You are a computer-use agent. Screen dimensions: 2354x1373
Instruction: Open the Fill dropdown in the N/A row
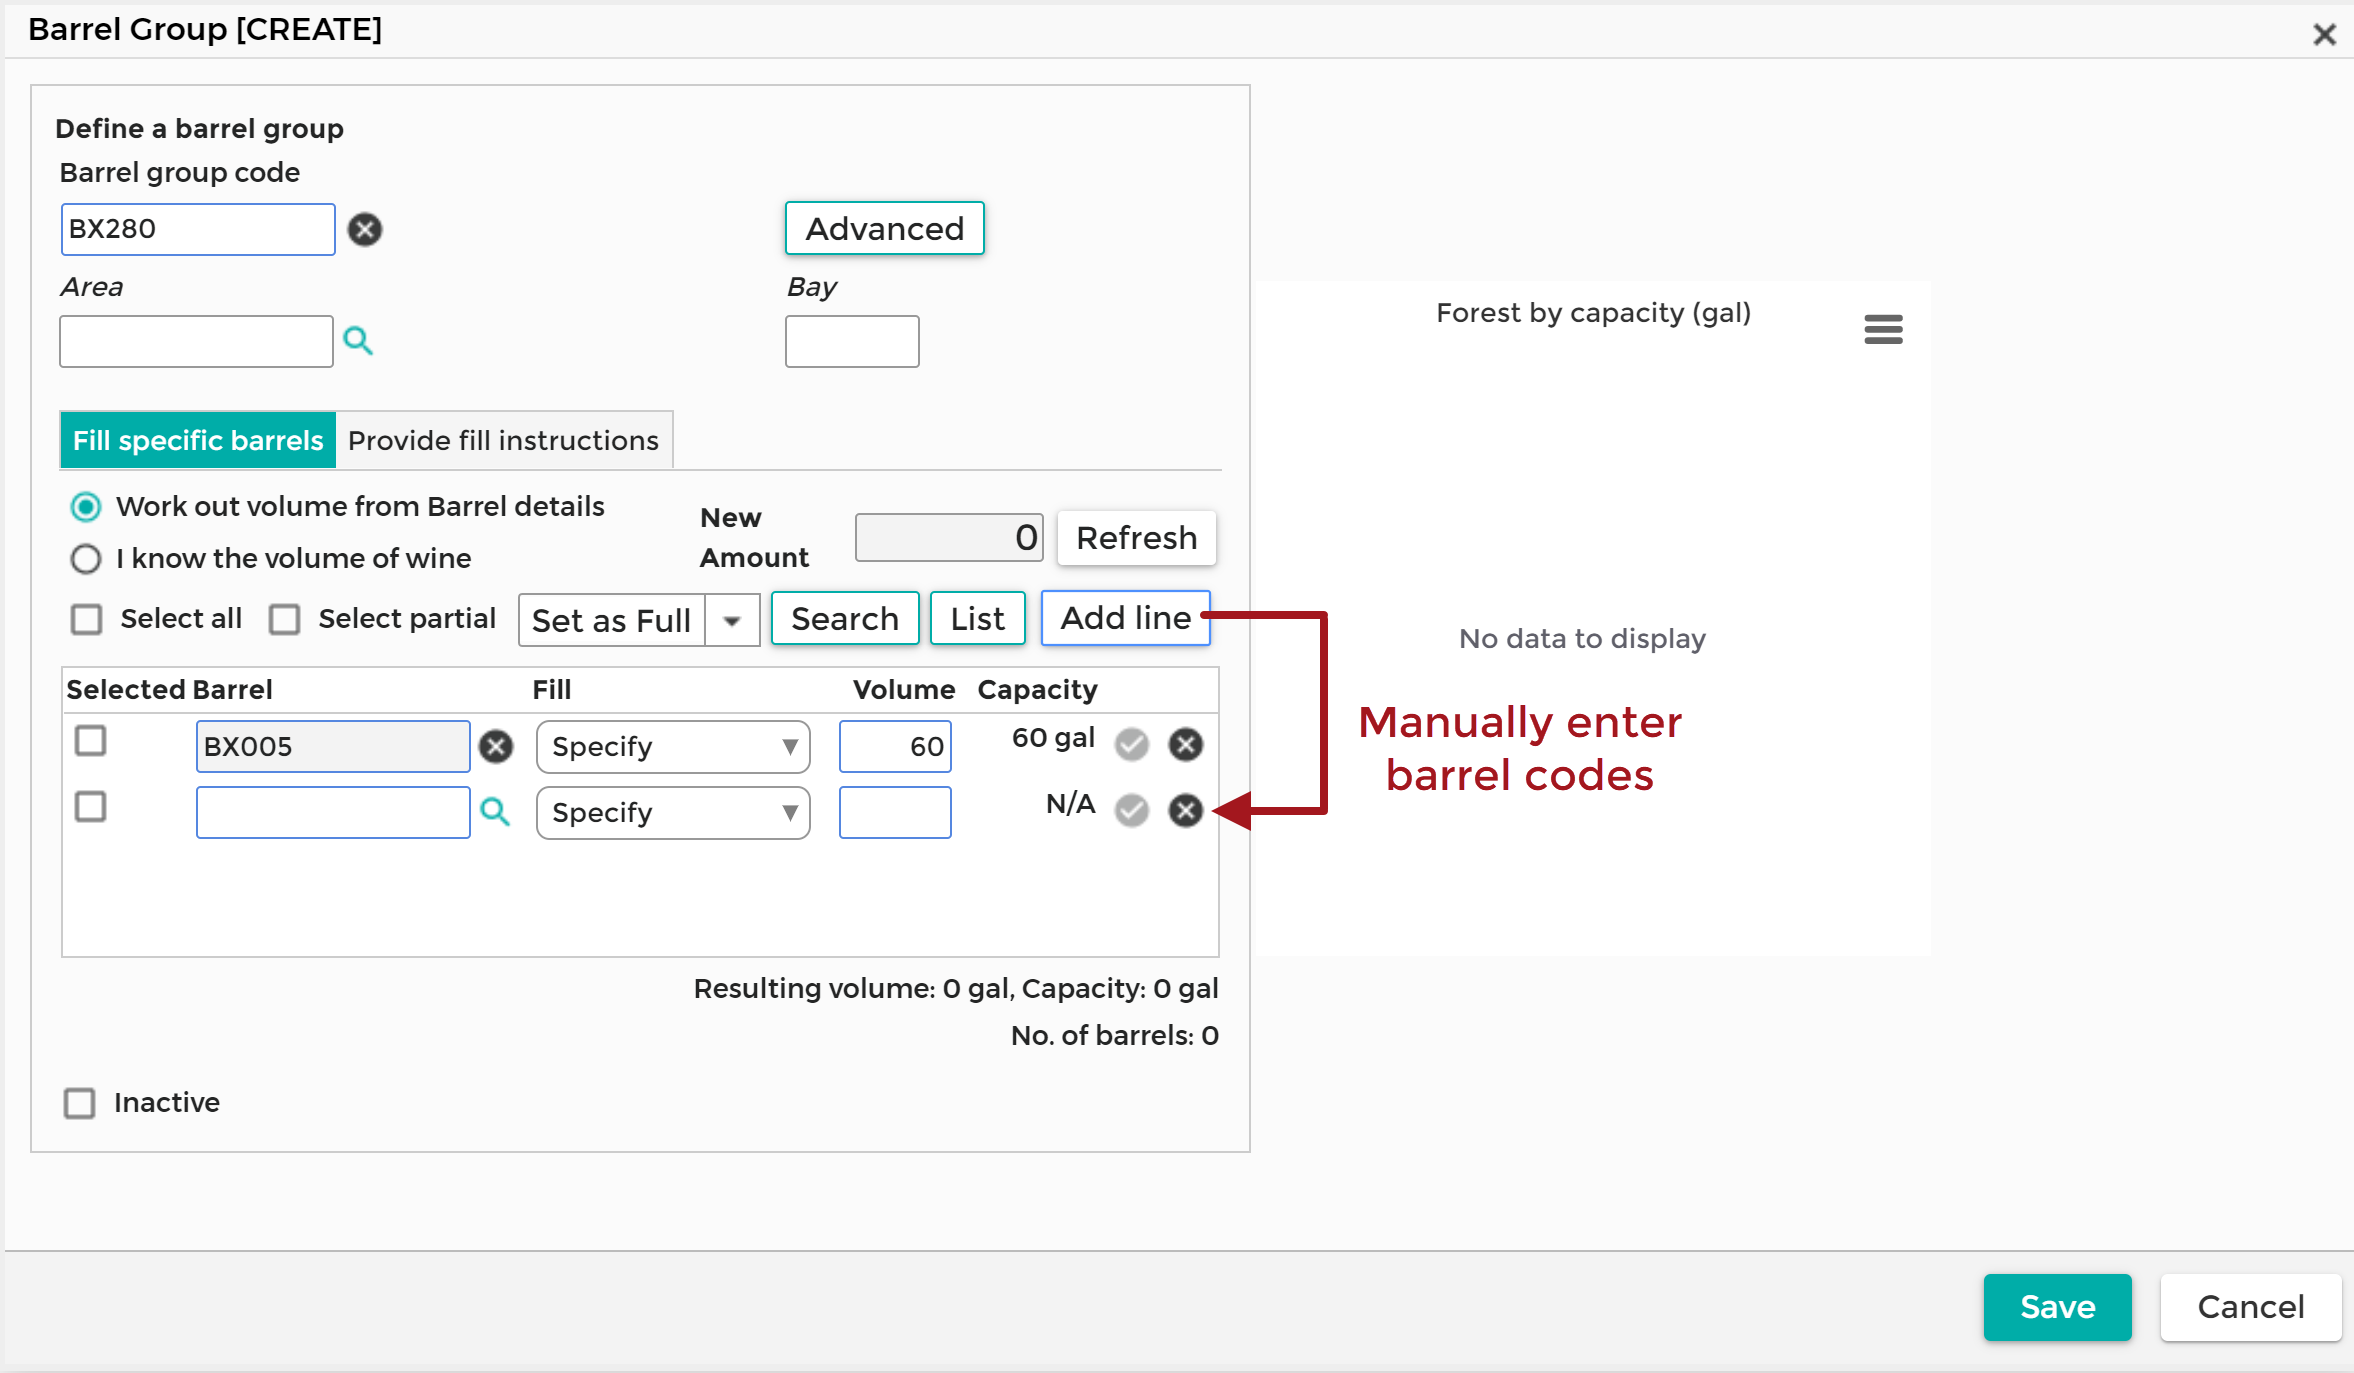pyautogui.click(x=673, y=813)
